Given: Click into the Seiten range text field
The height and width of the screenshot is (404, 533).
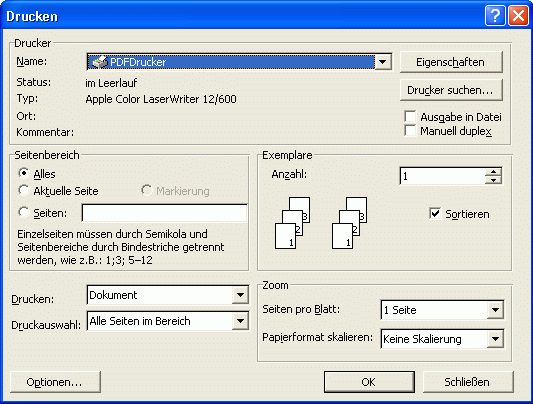Looking at the screenshot, I should 165,213.
